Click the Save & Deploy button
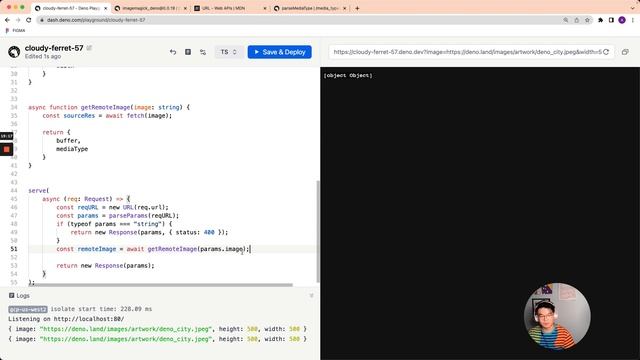The image size is (640, 360). pyautogui.click(x=280, y=52)
